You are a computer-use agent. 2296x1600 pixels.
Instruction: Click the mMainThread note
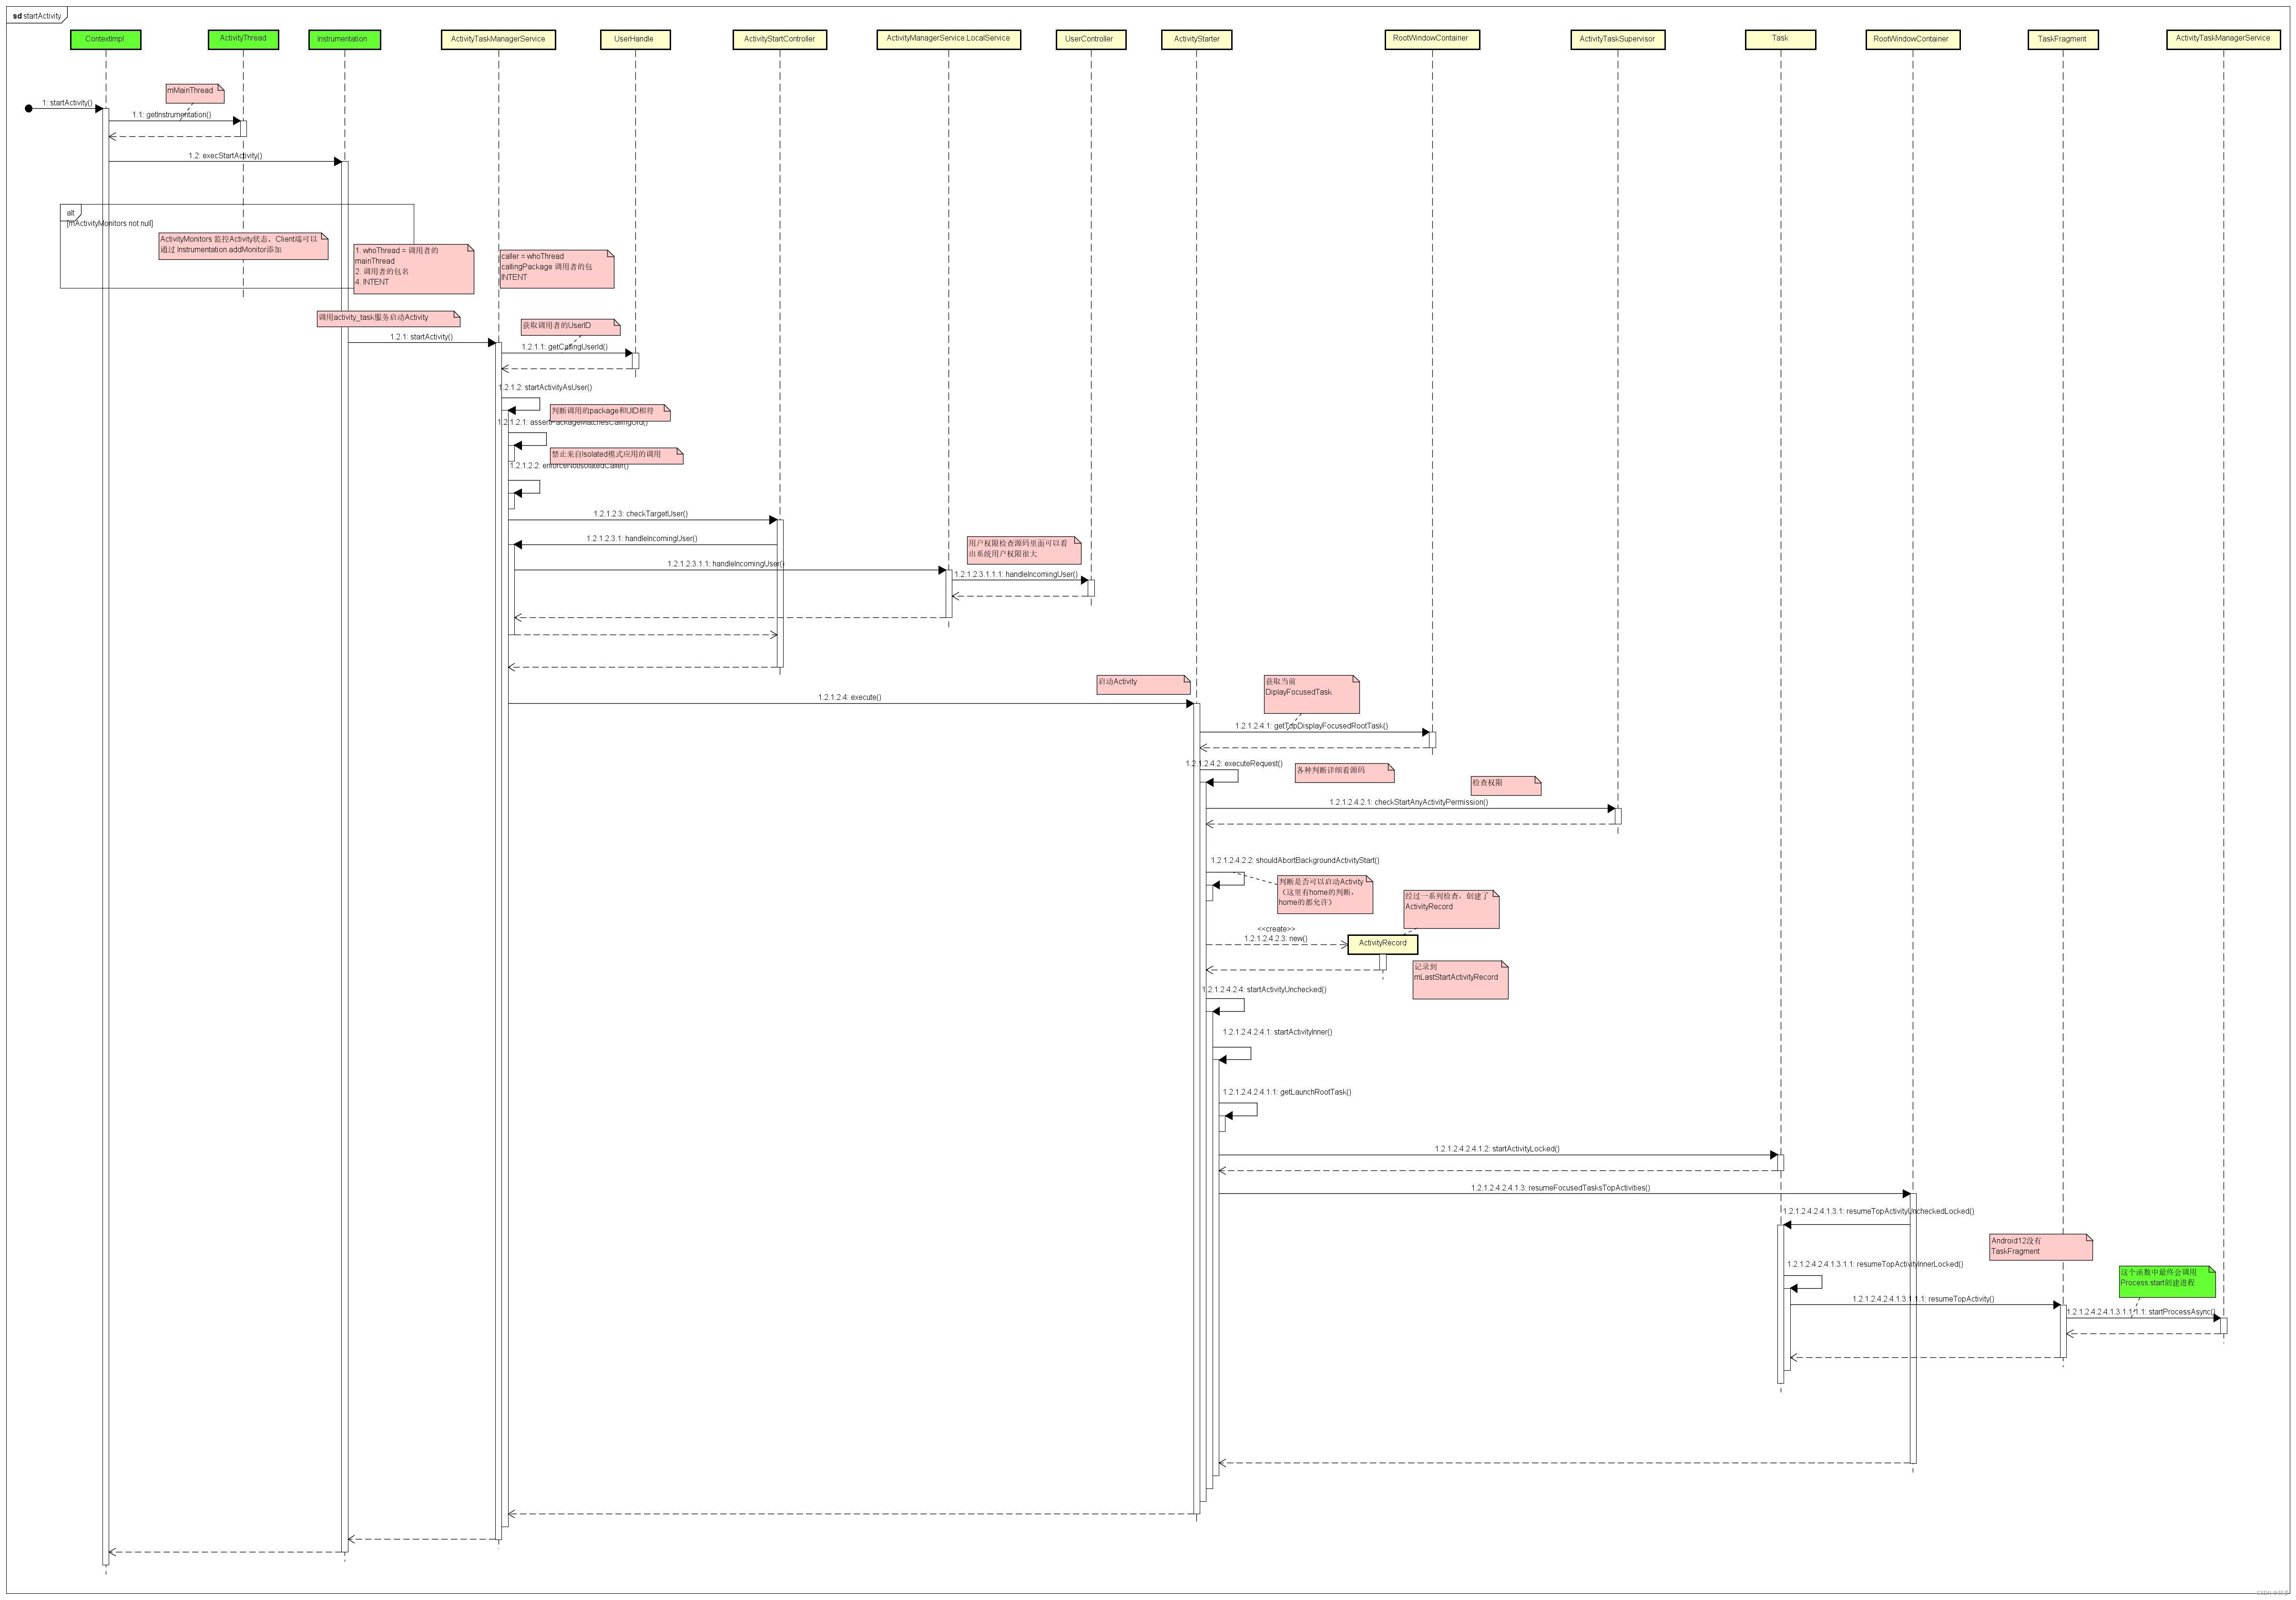click(193, 92)
